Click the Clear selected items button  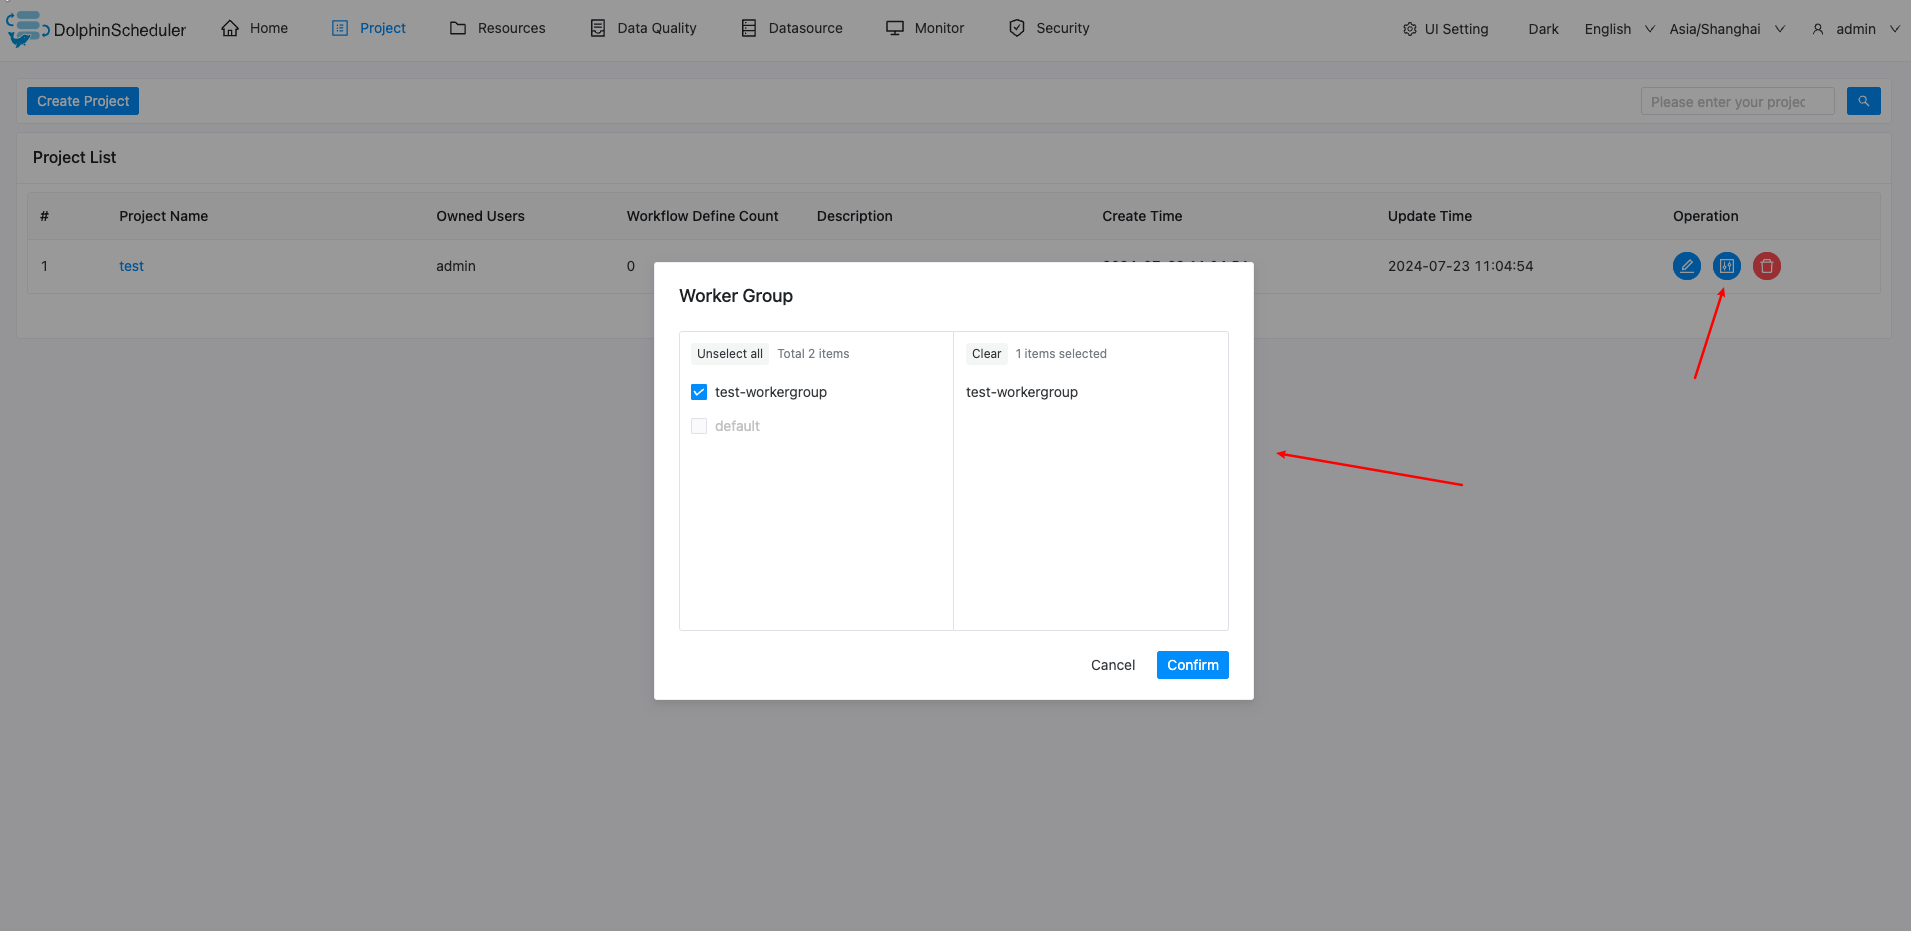(986, 354)
